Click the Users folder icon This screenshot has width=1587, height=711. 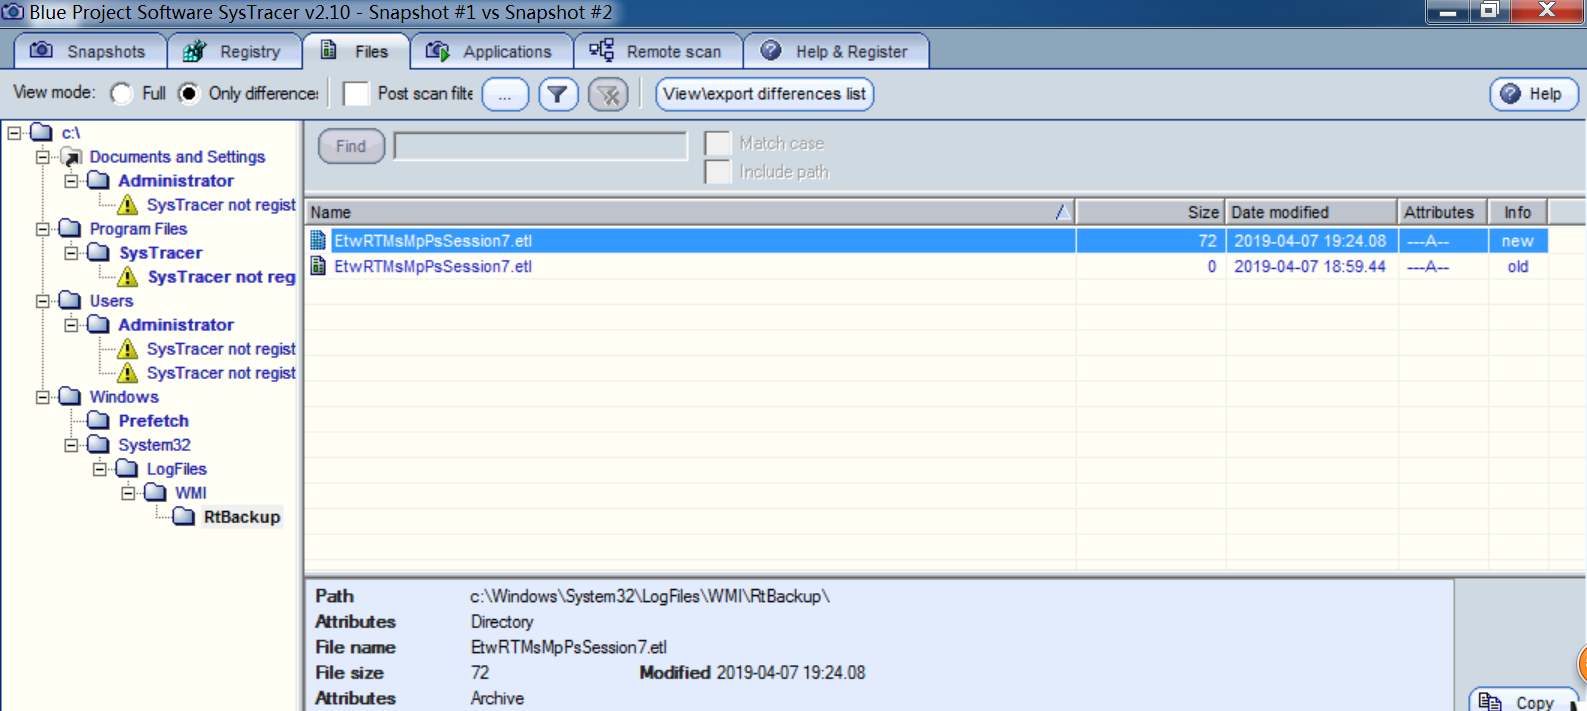click(x=70, y=301)
